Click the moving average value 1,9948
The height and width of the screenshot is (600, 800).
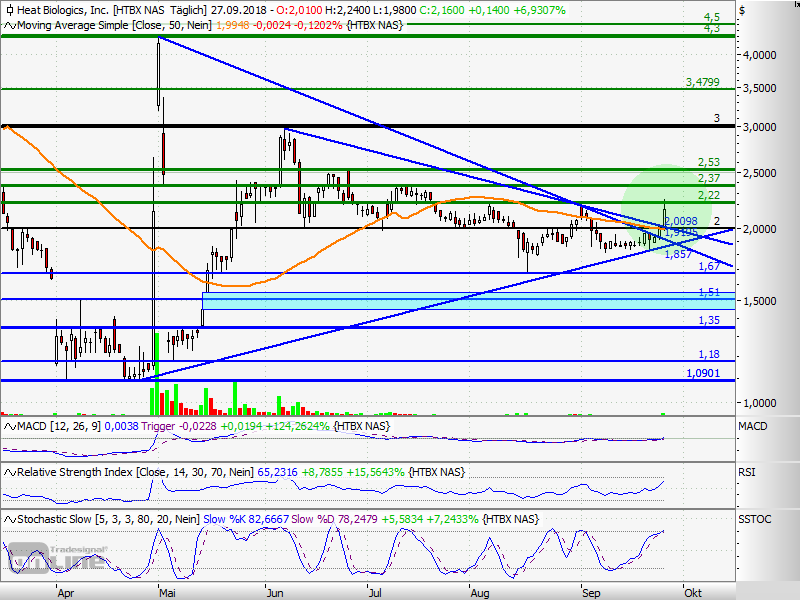pos(233,25)
